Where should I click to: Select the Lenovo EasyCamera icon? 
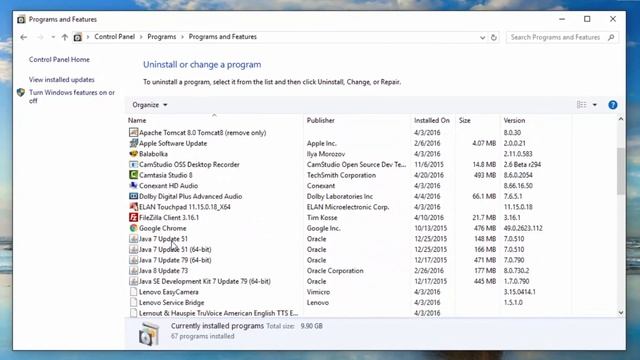coord(133,291)
